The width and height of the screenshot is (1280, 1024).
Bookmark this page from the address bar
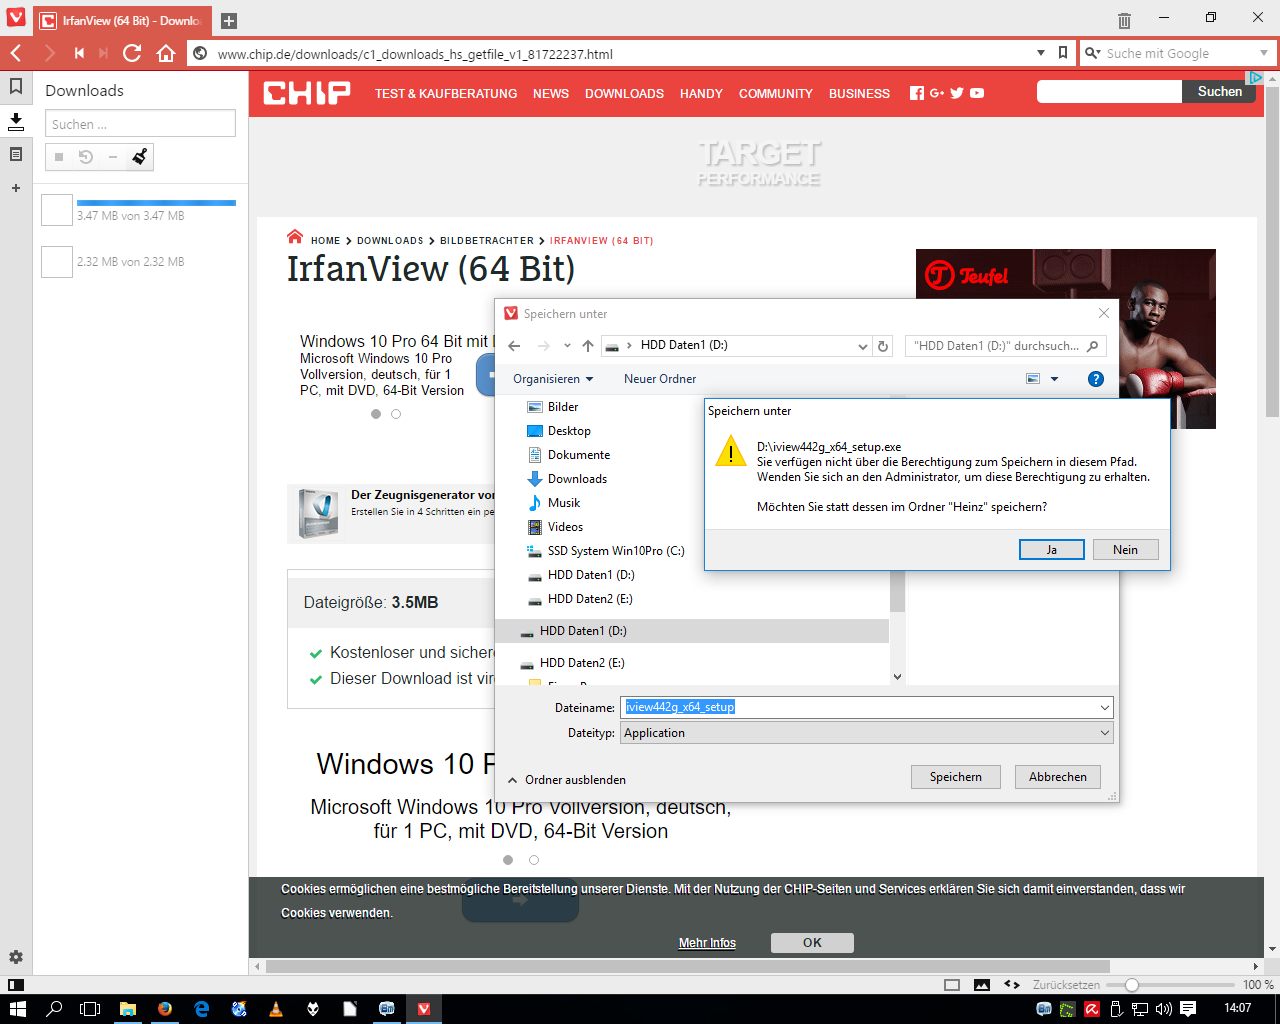point(1063,53)
